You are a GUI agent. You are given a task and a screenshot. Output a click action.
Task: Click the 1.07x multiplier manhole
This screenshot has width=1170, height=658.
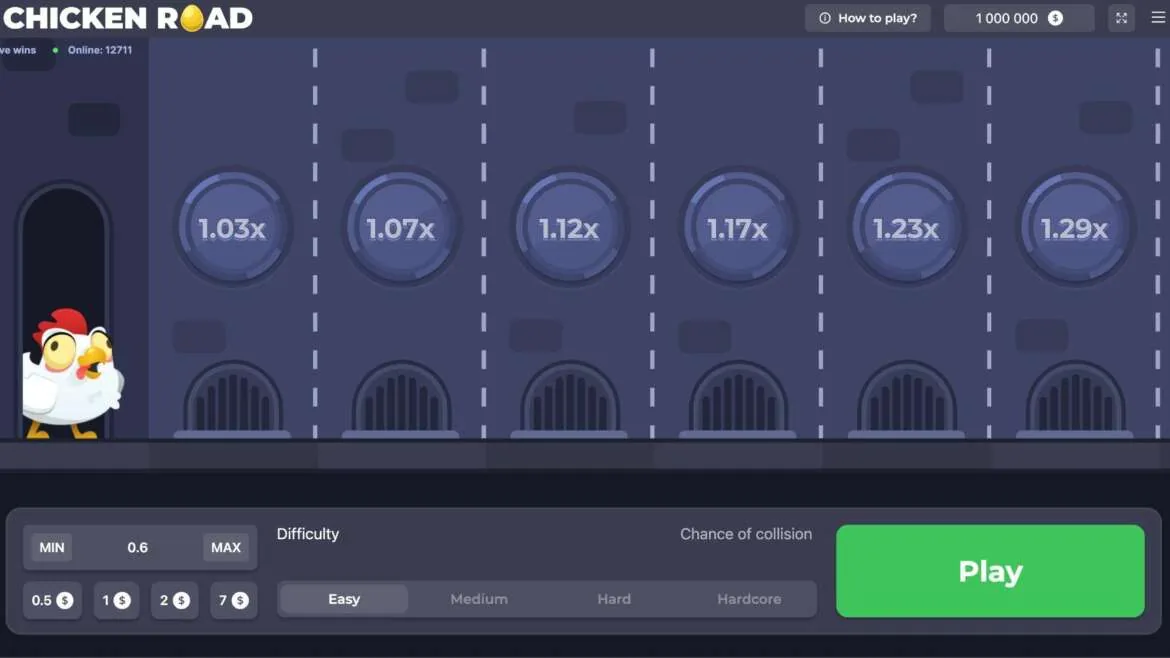[x=401, y=228]
